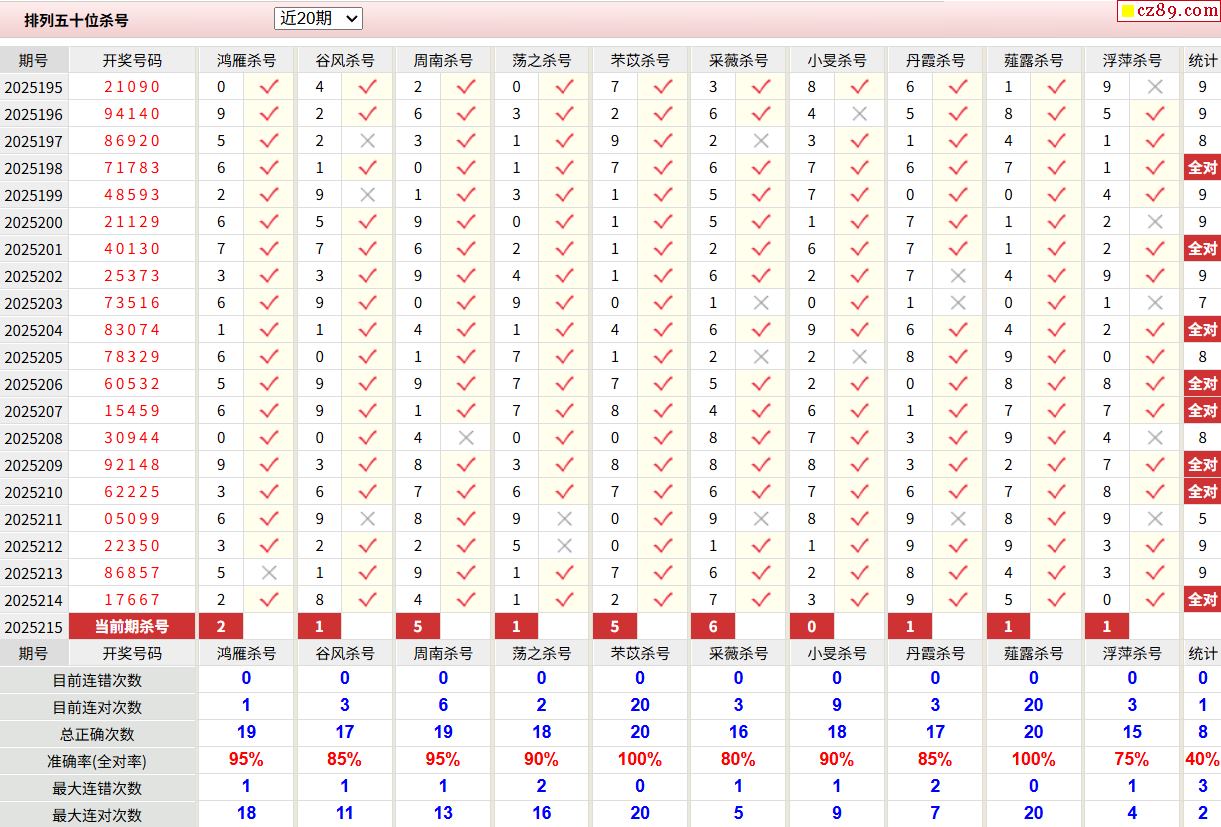Image resolution: width=1221 pixels, height=827 pixels.
Task: Click the 全对 badge in row 2025201
Action: (x=1202, y=249)
